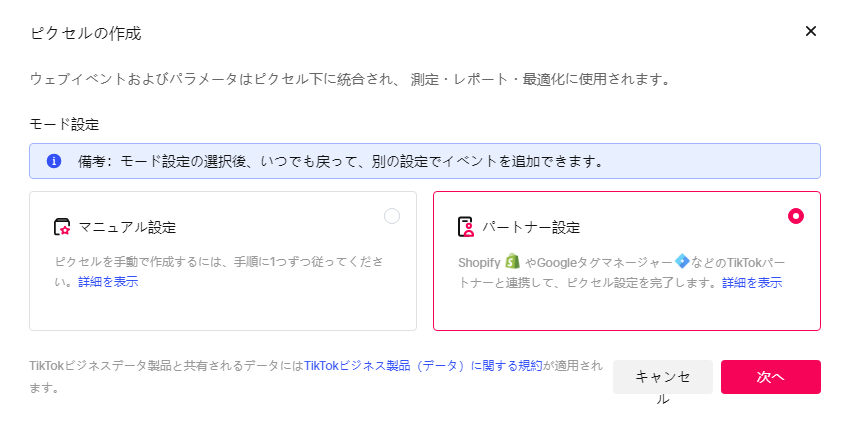850x422 pixels.
Task: Click the green Shopify bag icon
Action: click(512, 261)
